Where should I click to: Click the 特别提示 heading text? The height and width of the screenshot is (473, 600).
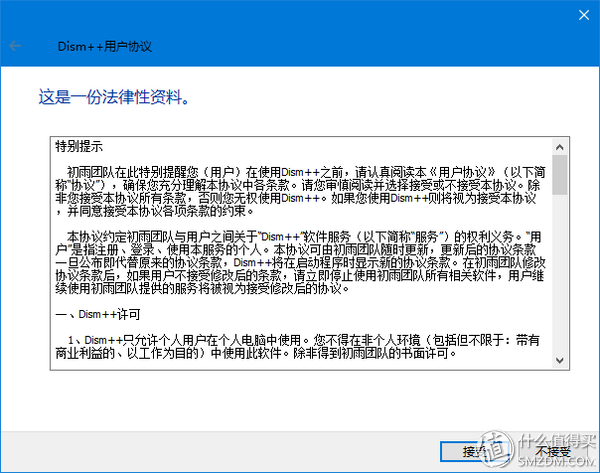(x=79, y=146)
